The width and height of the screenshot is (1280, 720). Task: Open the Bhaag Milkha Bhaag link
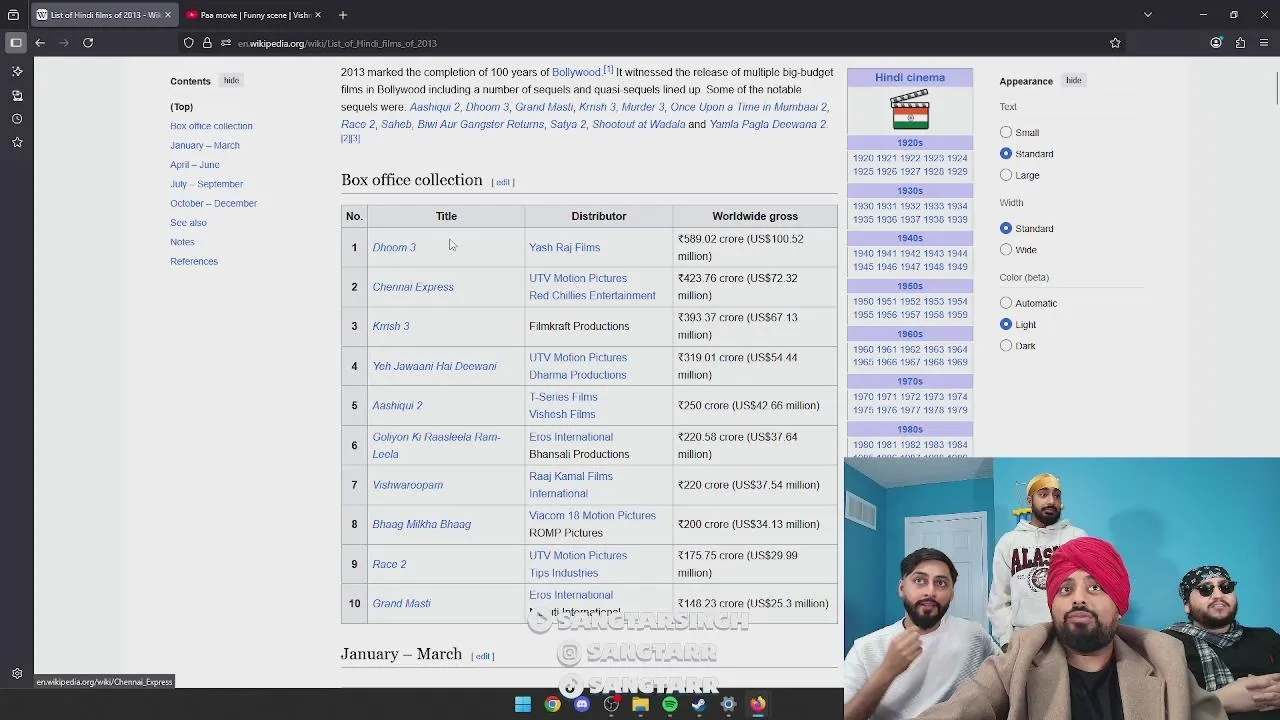[x=422, y=524]
